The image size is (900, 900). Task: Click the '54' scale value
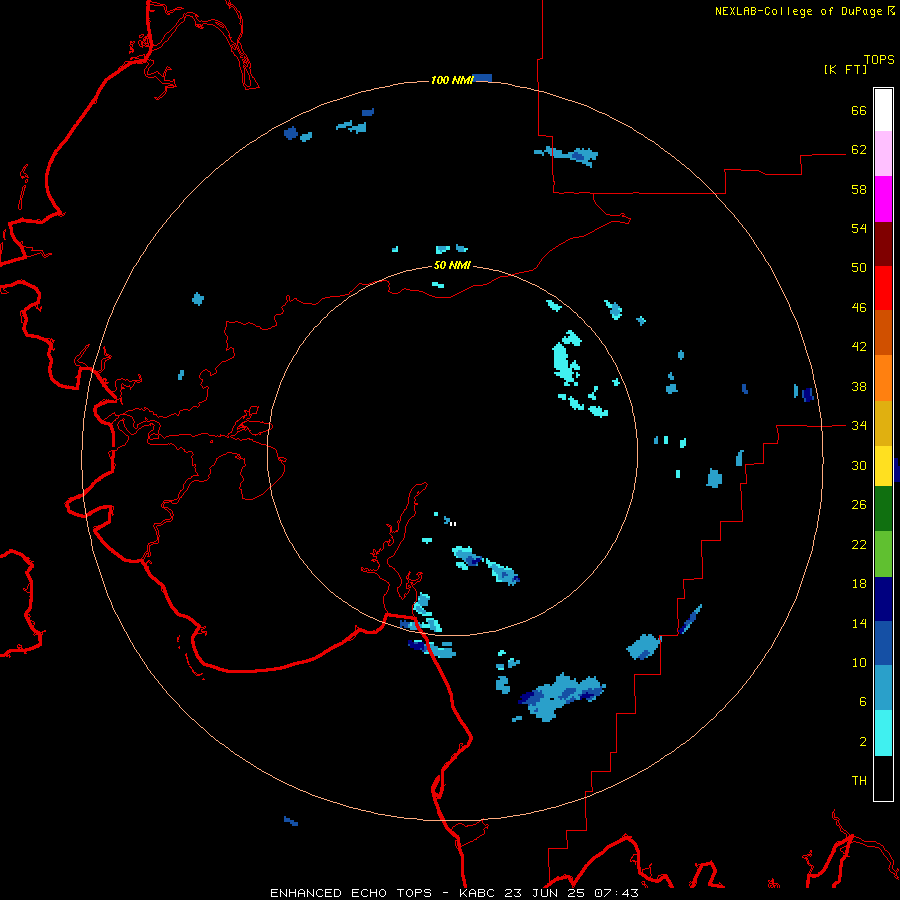tap(859, 228)
